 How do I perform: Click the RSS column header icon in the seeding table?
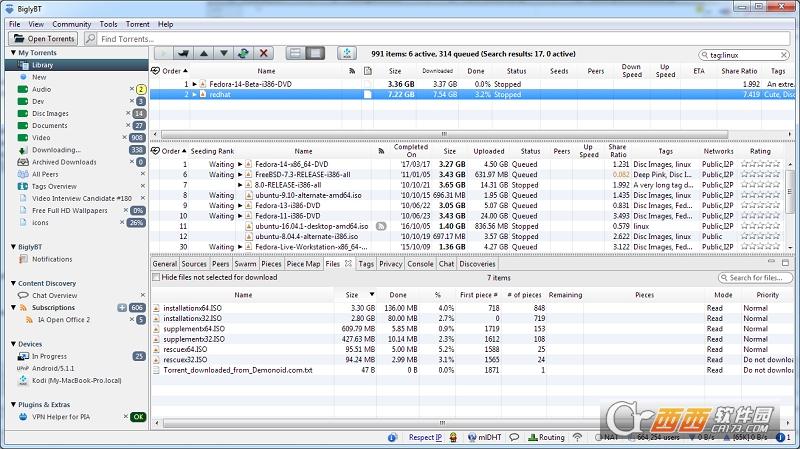[381, 151]
